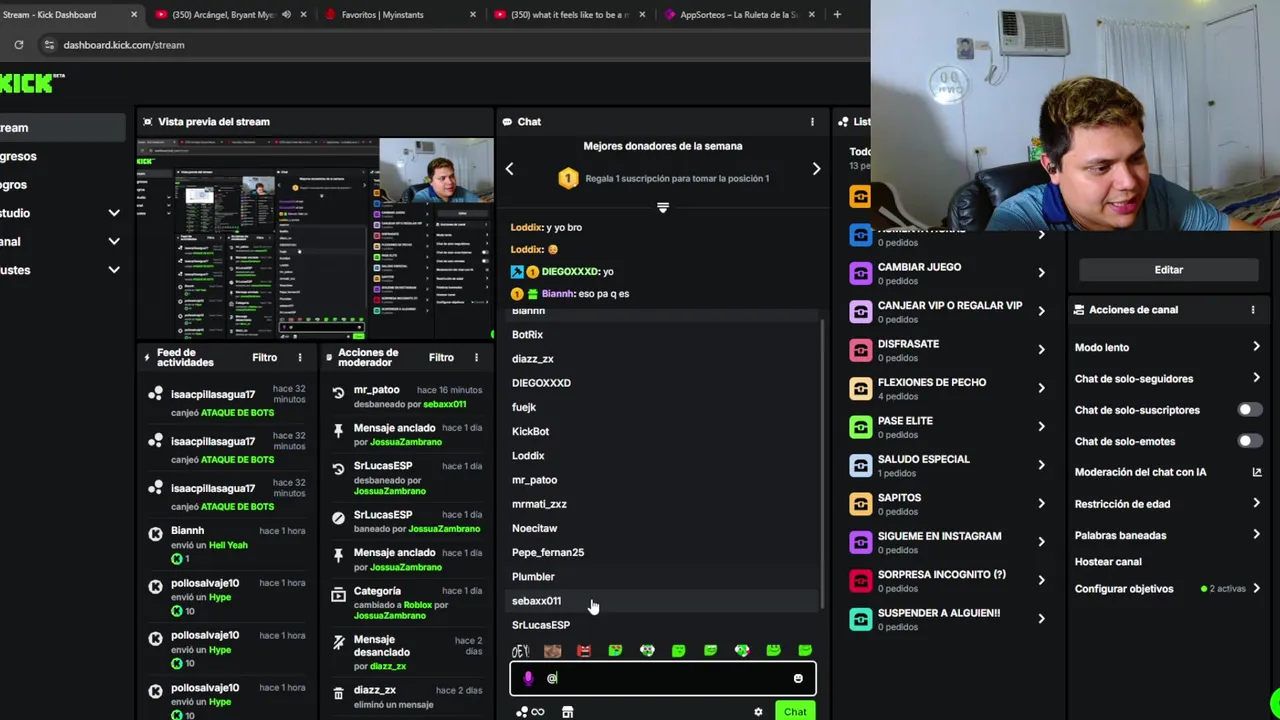Expand the studio sidebar section
Screen dimensions: 1280x720
point(114,213)
